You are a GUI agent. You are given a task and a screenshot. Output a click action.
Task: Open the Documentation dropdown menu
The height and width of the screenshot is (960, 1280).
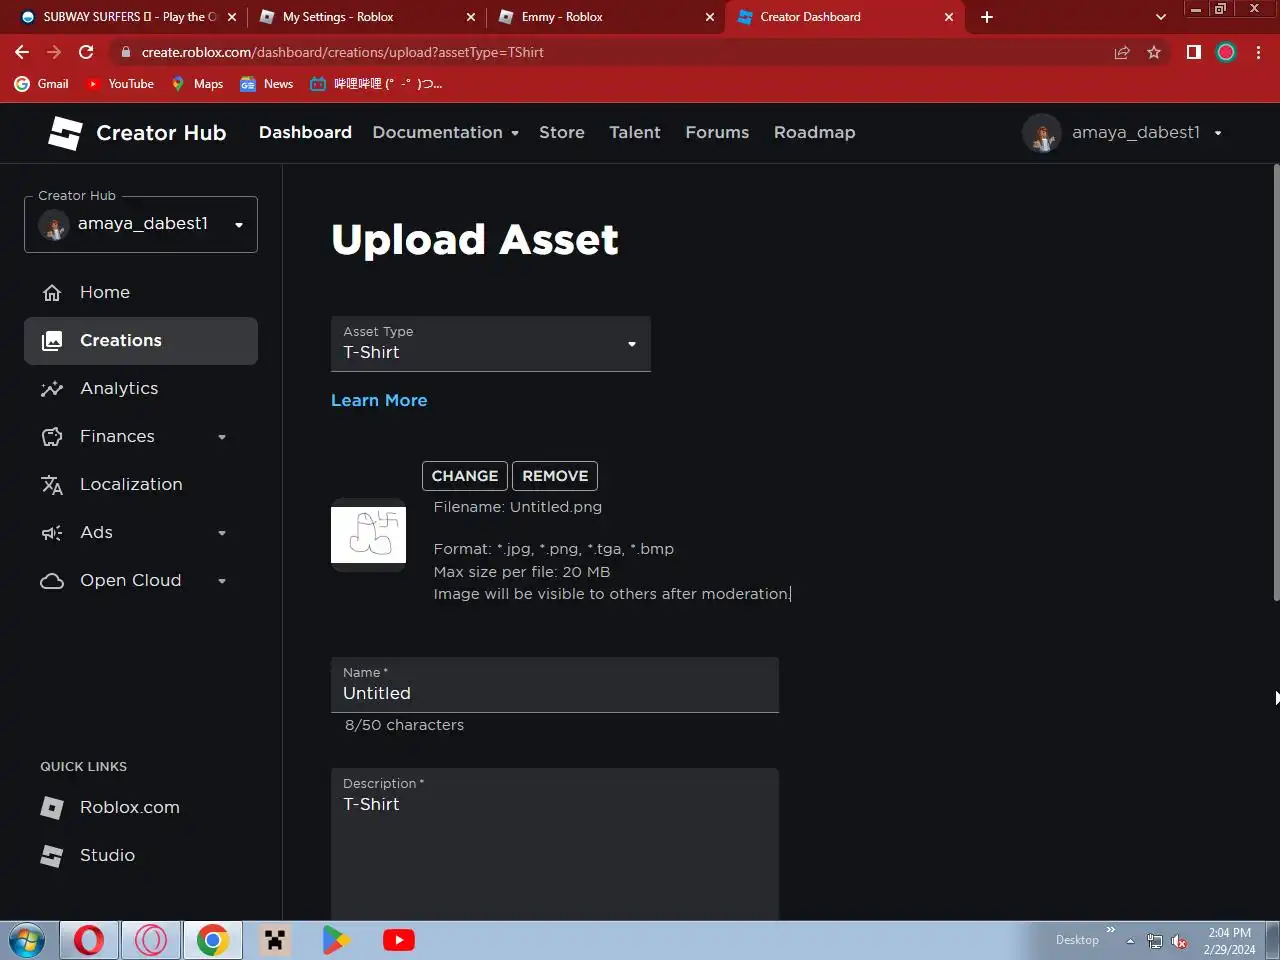pyautogui.click(x=446, y=132)
